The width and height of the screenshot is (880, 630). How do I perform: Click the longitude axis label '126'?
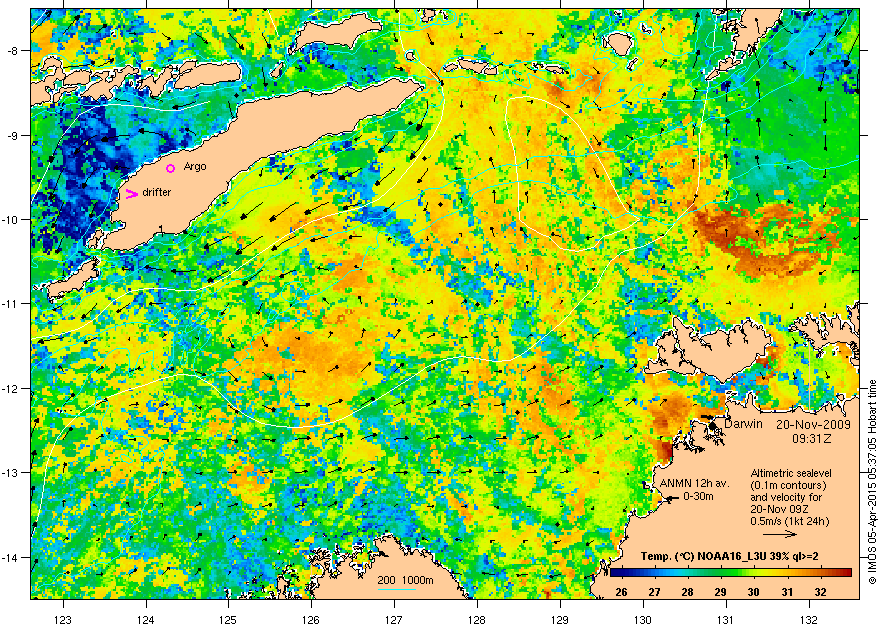[311, 620]
